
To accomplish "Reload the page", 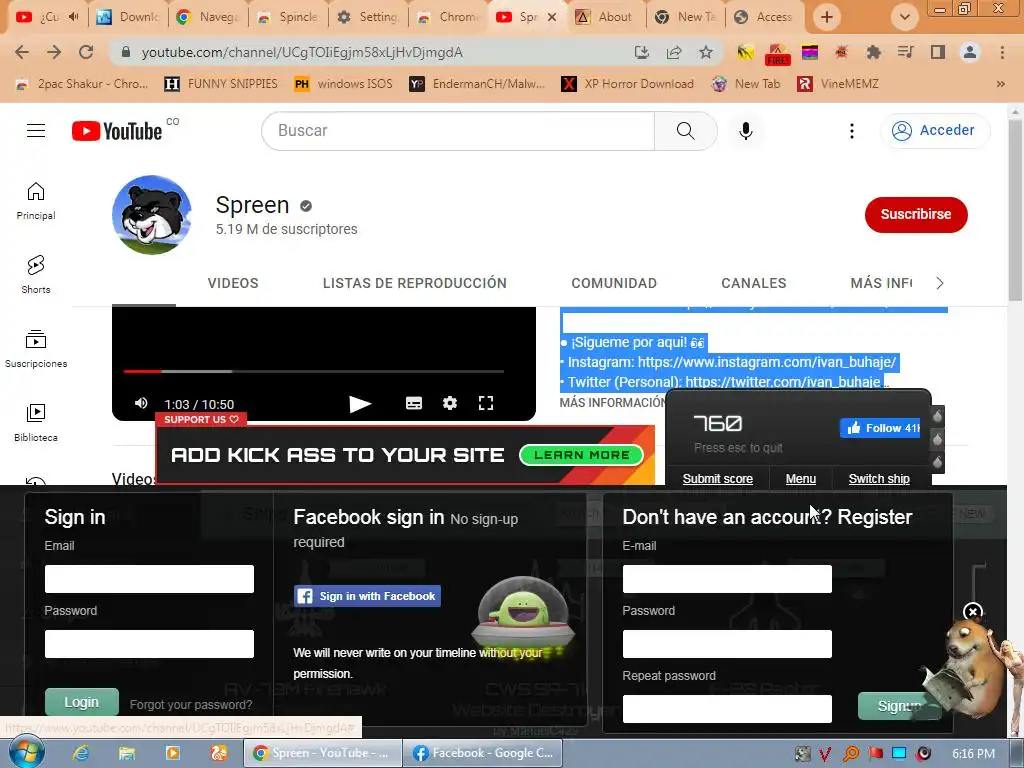I will (86, 52).
